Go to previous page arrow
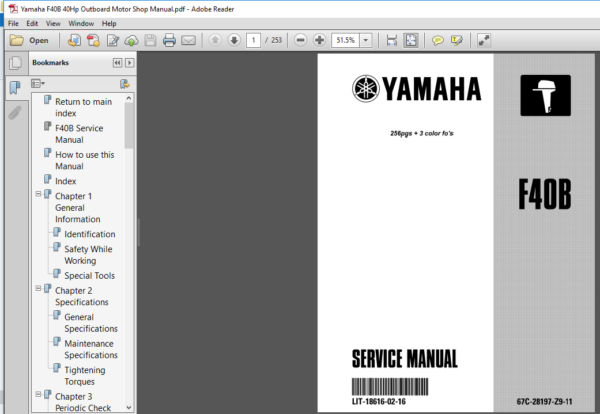This screenshot has width=600, height=414. (215, 40)
